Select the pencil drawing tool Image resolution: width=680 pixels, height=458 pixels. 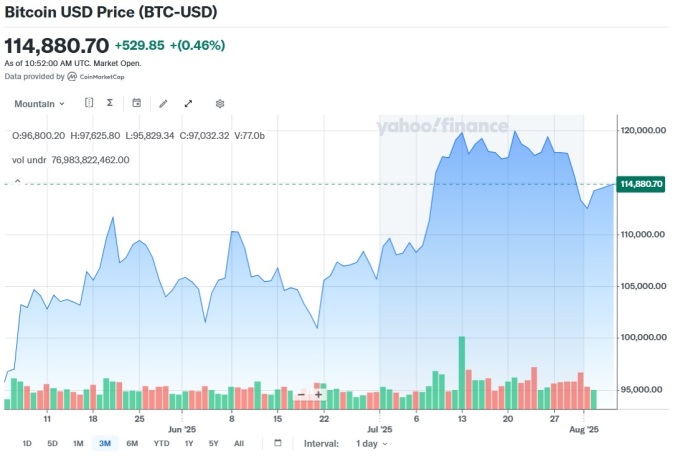click(x=163, y=103)
